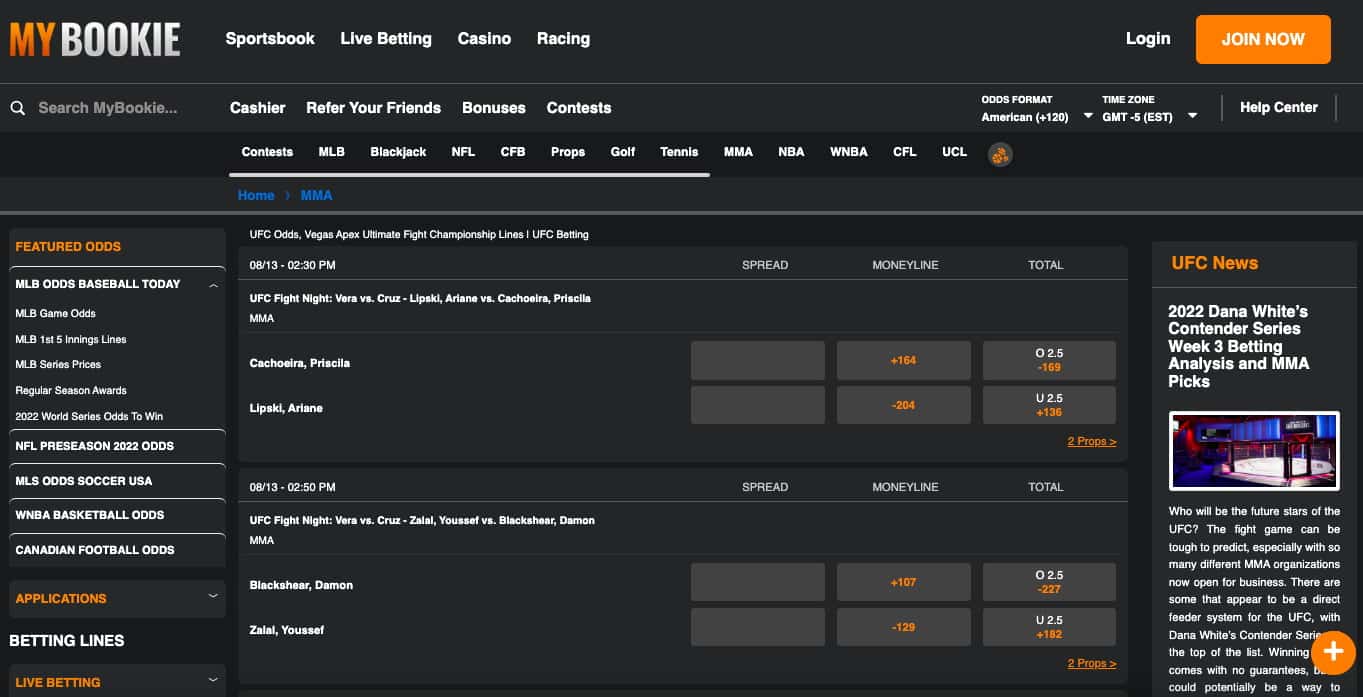The image size is (1363, 697).
Task: Switch to the CFB tab
Action: 513,152
